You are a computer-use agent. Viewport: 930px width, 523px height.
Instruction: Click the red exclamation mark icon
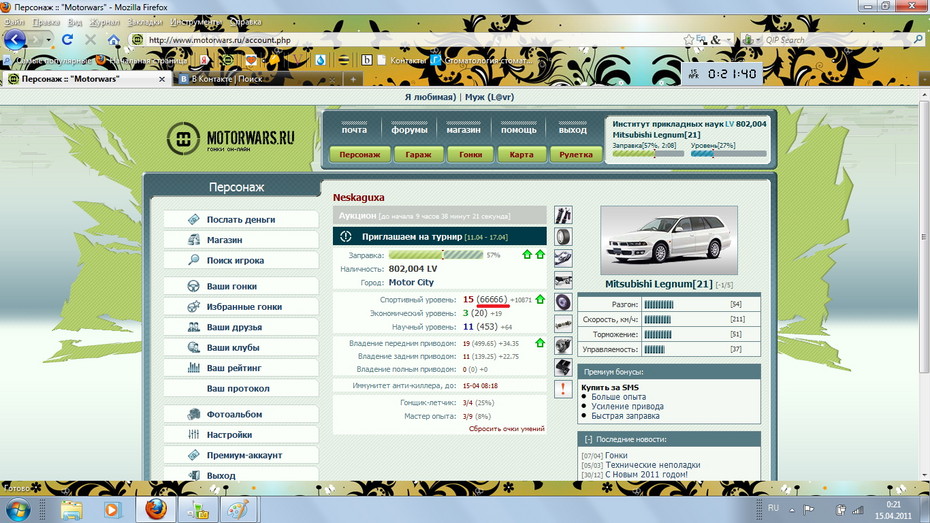click(x=563, y=389)
